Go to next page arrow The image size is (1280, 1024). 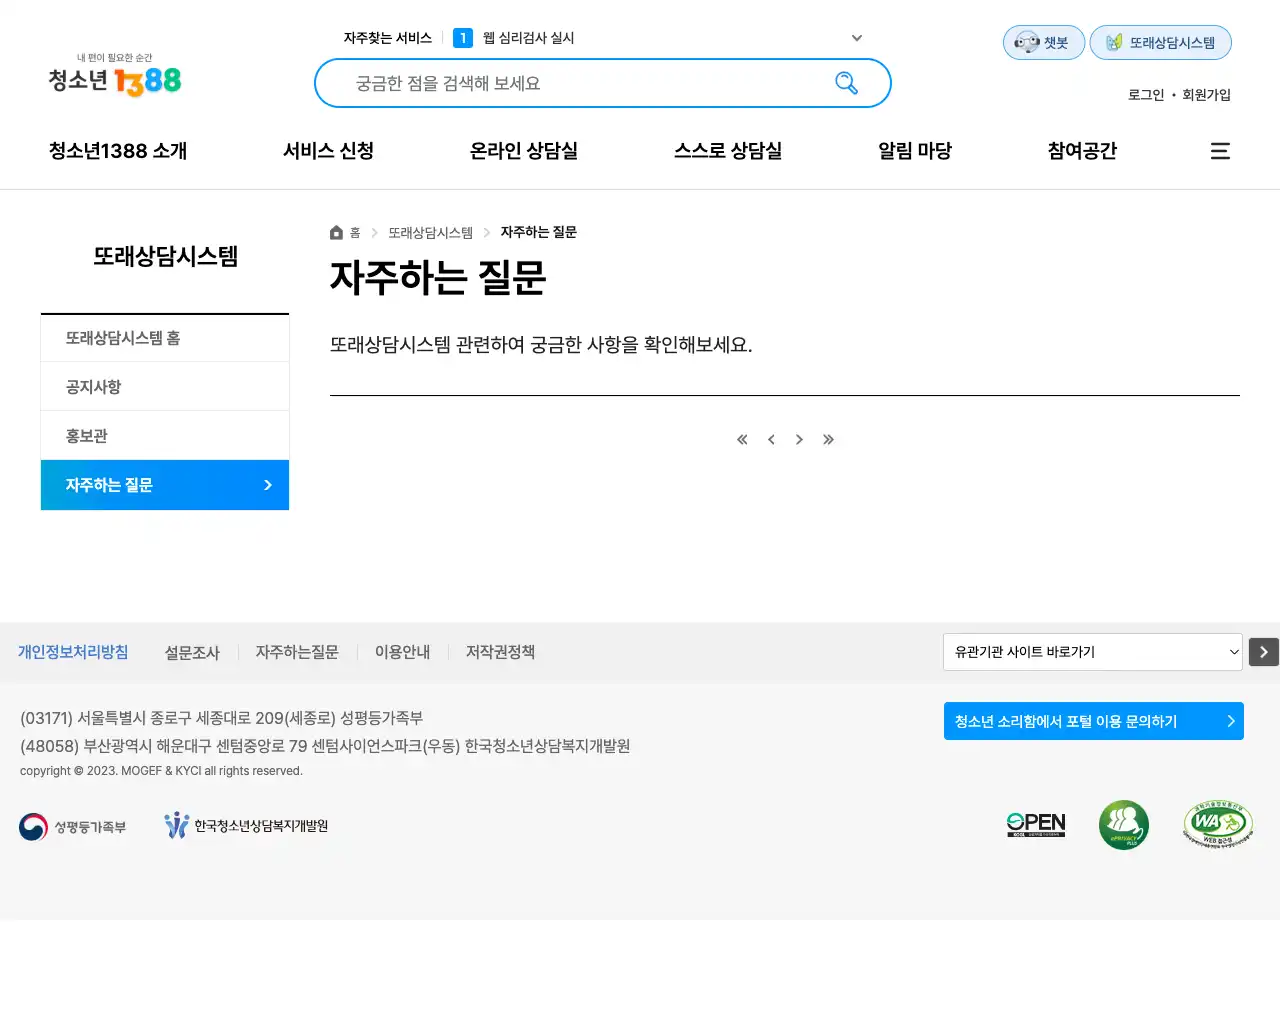[x=799, y=440]
